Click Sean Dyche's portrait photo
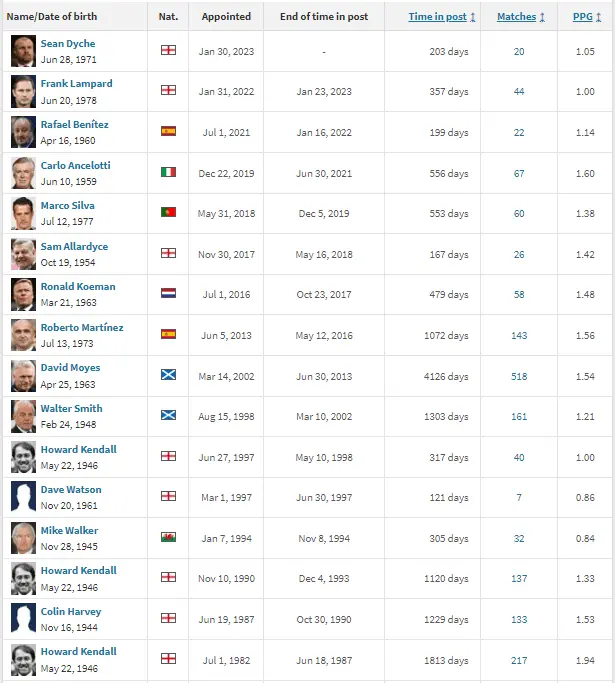This screenshot has width=615, height=683. (23, 51)
